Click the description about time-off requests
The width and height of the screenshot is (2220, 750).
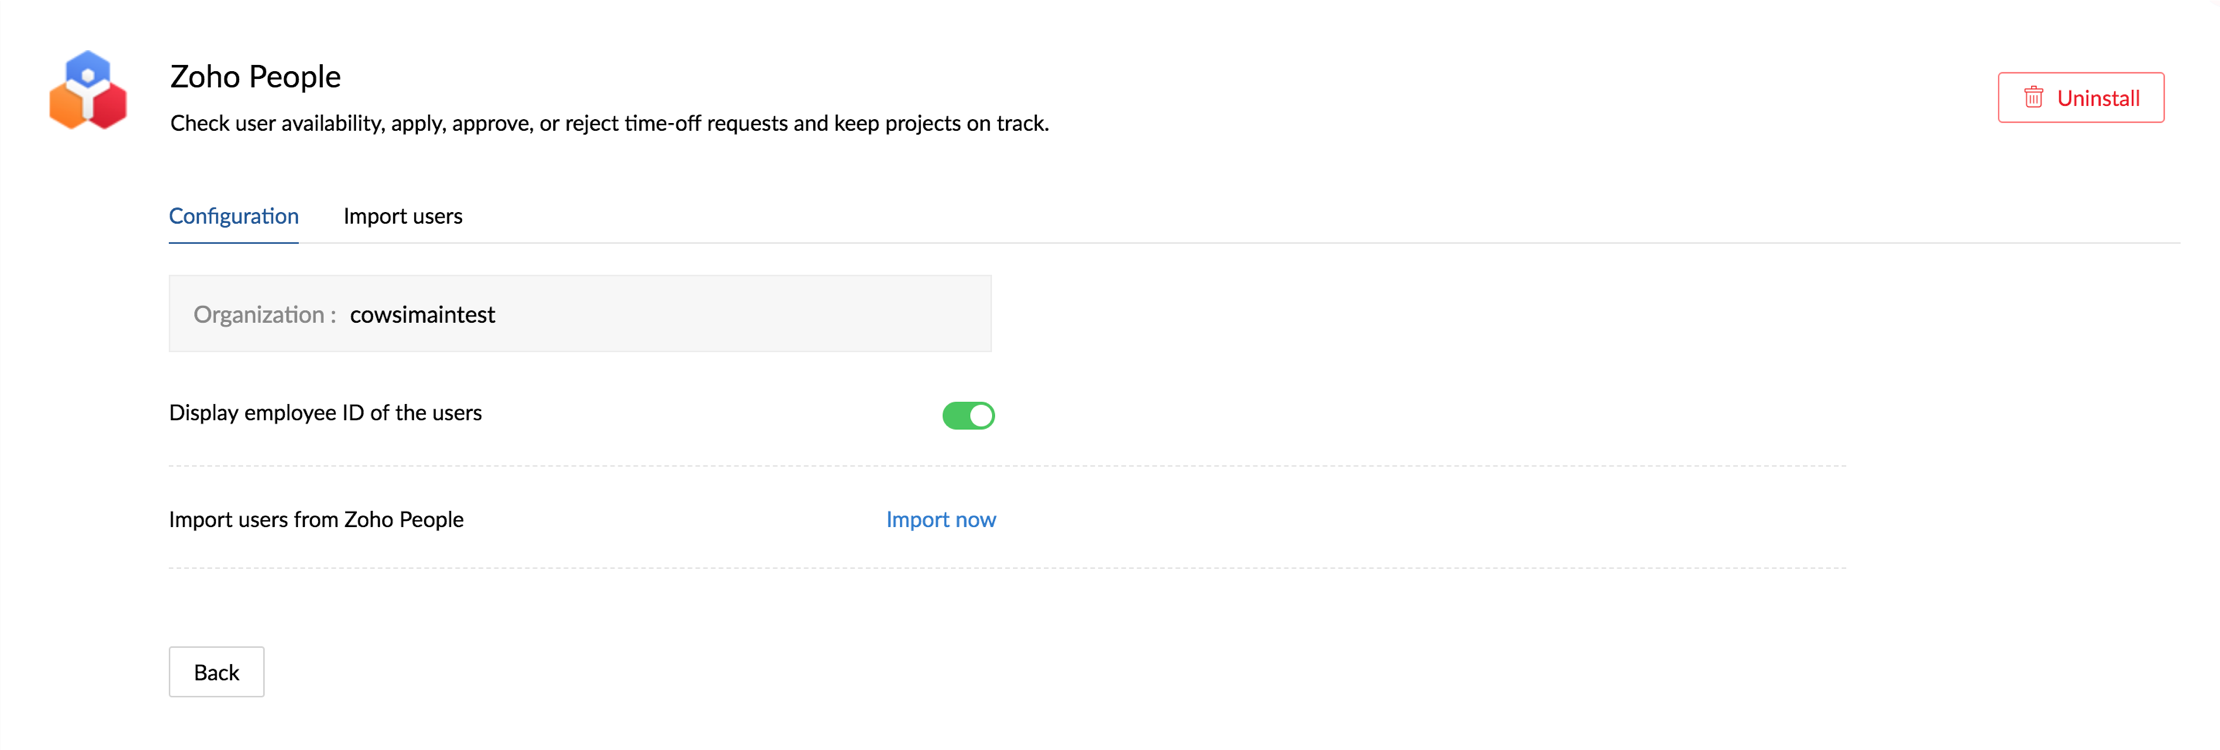[x=609, y=123]
